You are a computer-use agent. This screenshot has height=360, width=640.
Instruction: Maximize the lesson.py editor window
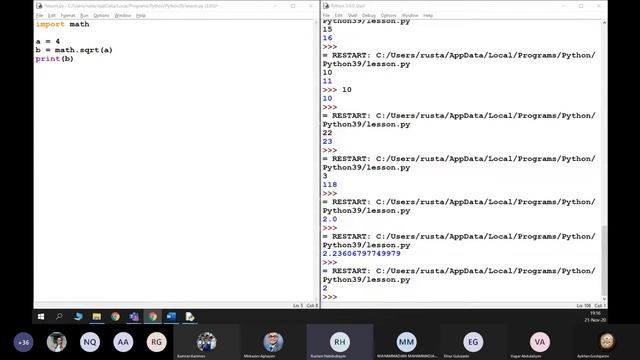293,6
